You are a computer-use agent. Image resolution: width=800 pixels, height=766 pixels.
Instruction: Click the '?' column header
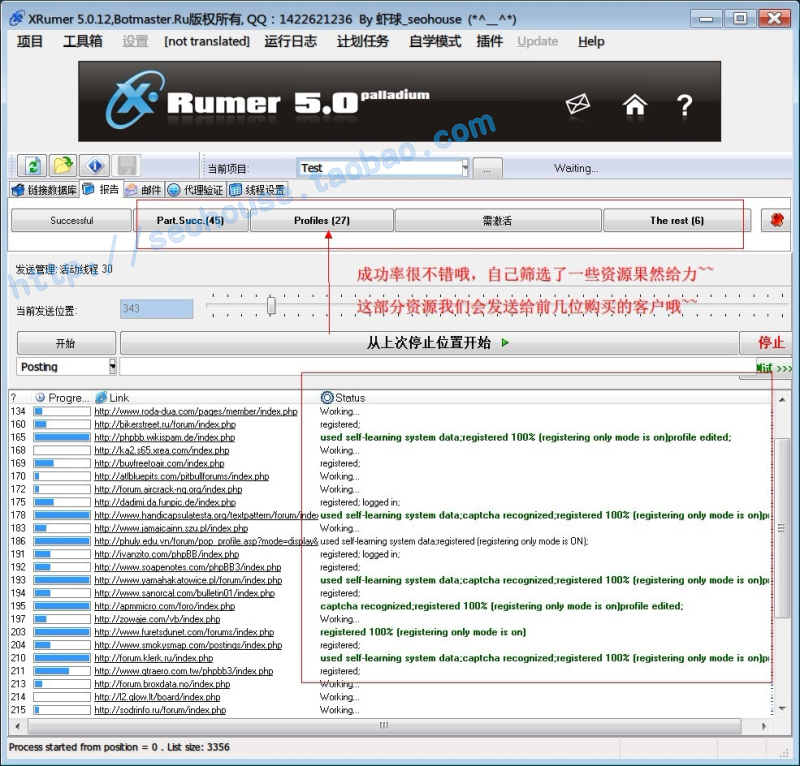[x=14, y=398]
